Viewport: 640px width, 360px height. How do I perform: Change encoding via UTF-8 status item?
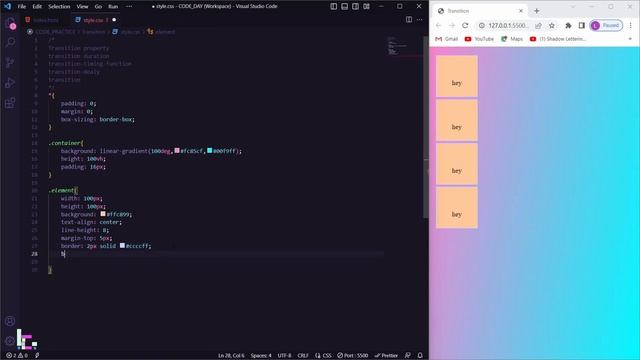click(x=284, y=356)
